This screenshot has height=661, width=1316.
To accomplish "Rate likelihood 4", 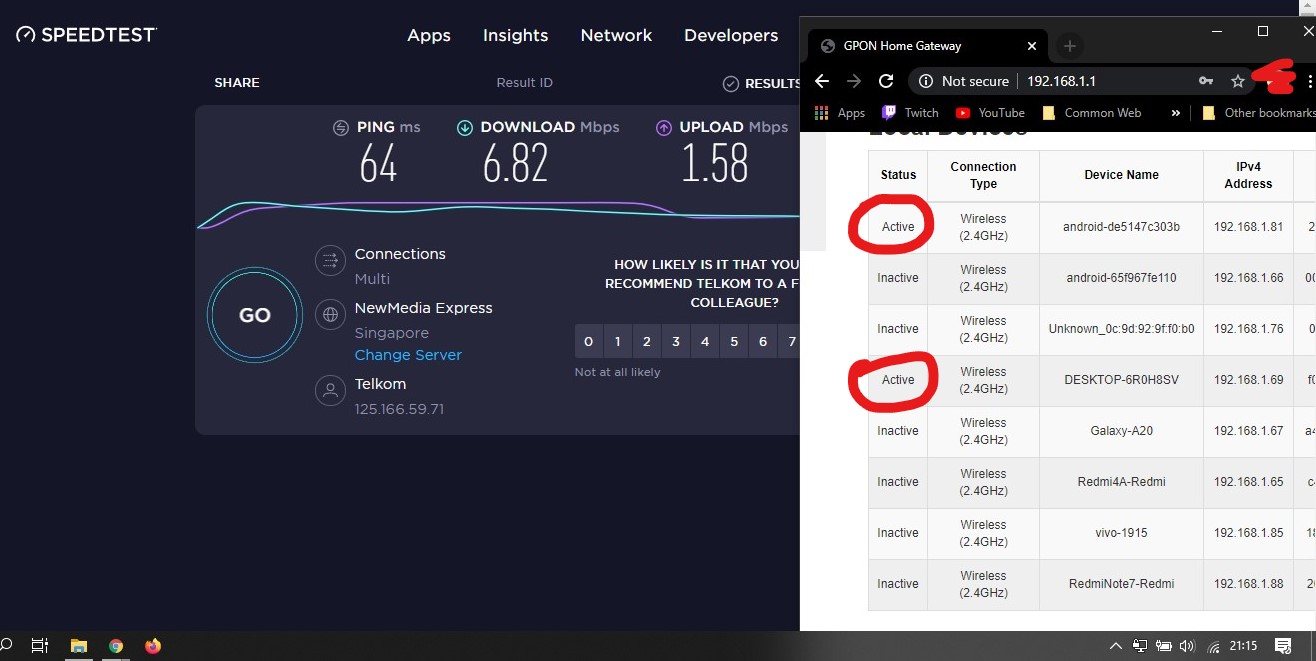I will pos(705,342).
